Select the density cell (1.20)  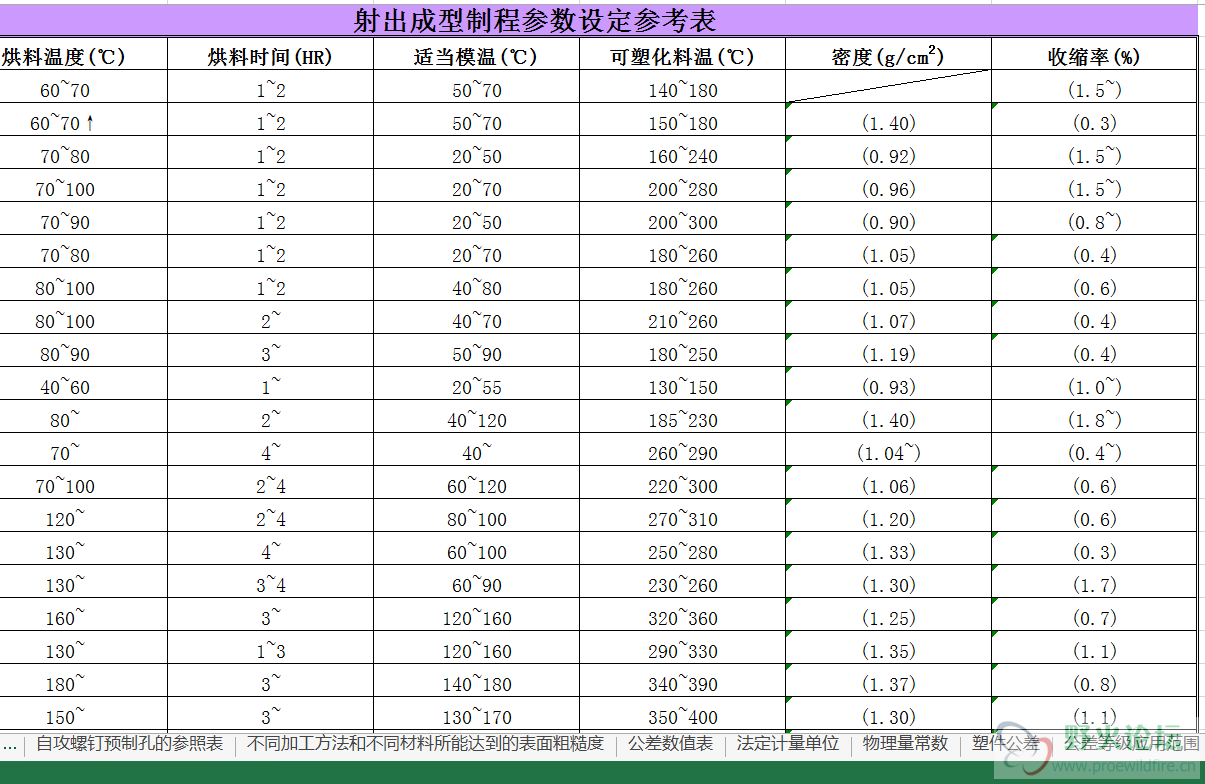click(888, 516)
